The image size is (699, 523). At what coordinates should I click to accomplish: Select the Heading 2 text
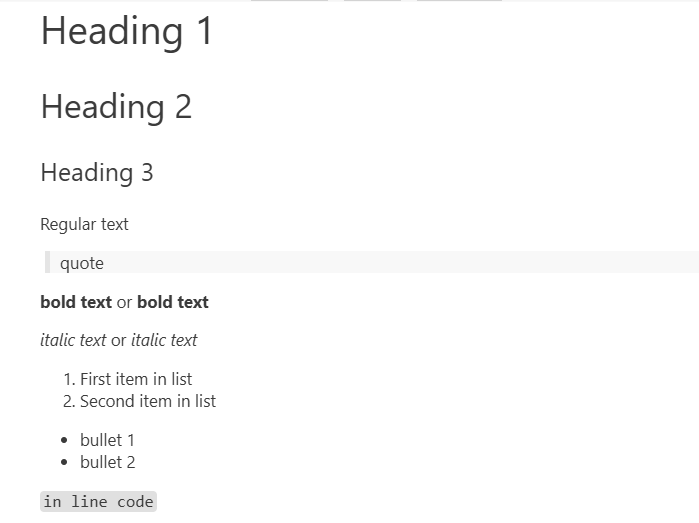point(116,107)
